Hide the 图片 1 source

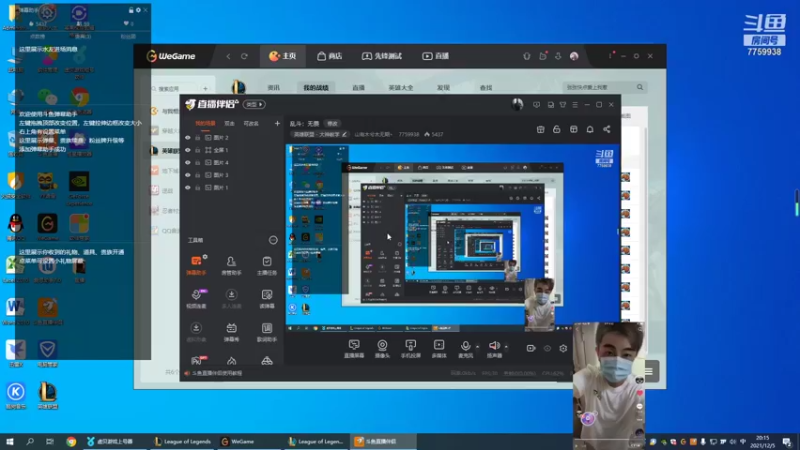click(188, 188)
